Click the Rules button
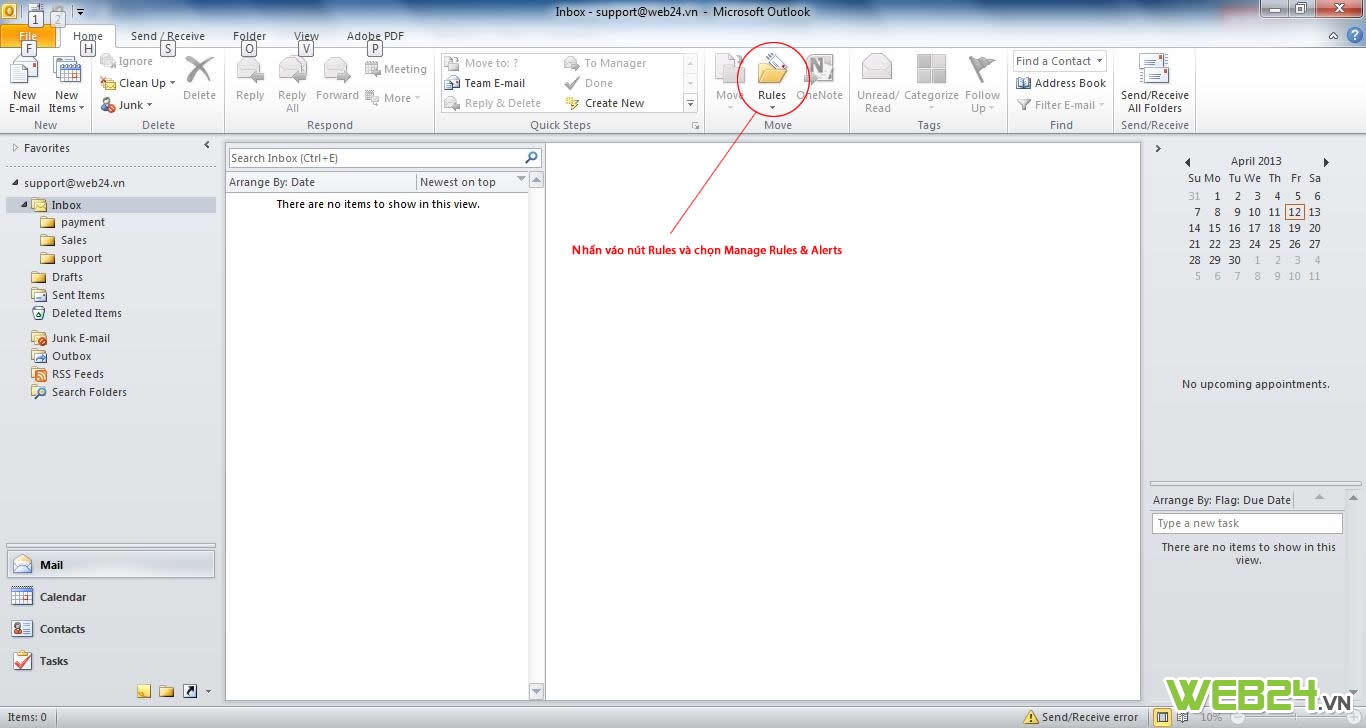The width and height of the screenshot is (1366, 728). pos(772,83)
